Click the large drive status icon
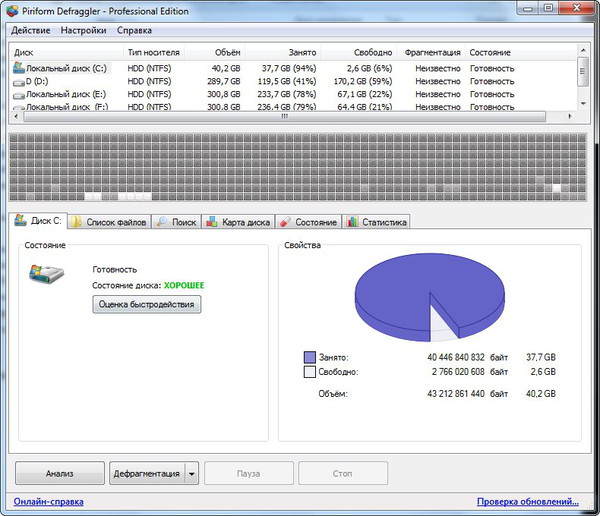Screen dimensions: 600x516 pyautogui.click(x=48, y=277)
